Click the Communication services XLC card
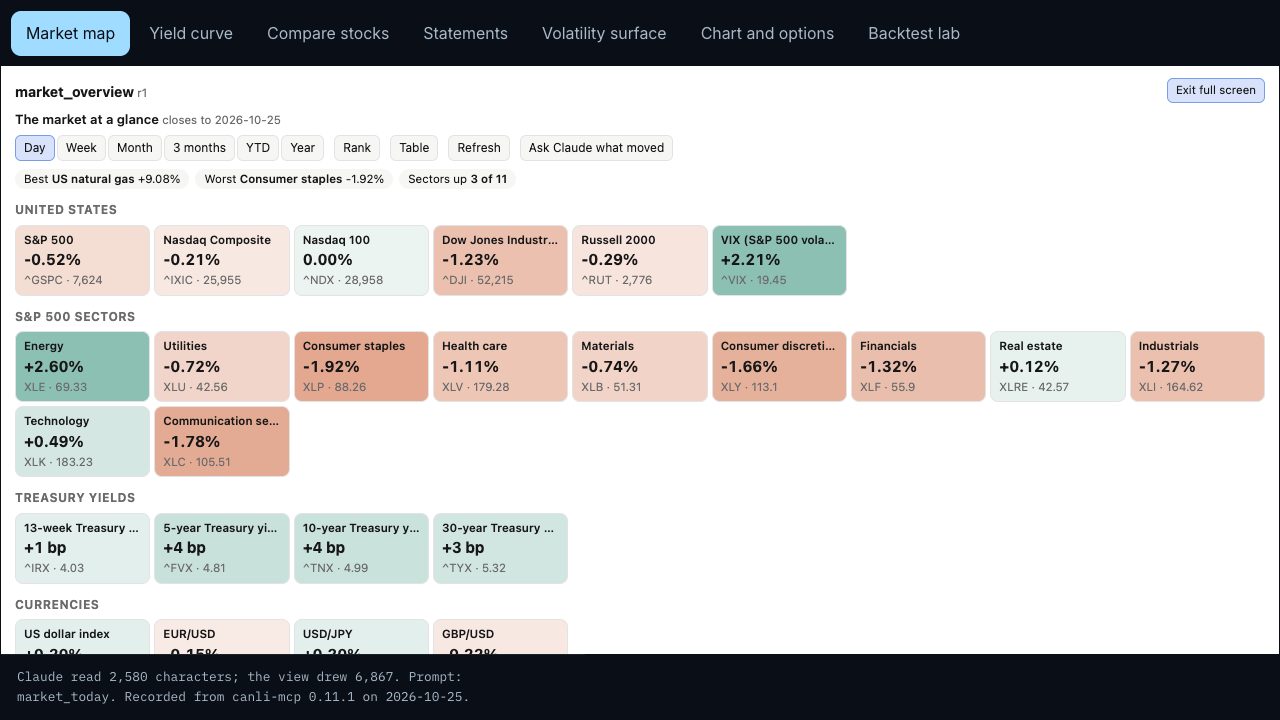 coord(222,441)
